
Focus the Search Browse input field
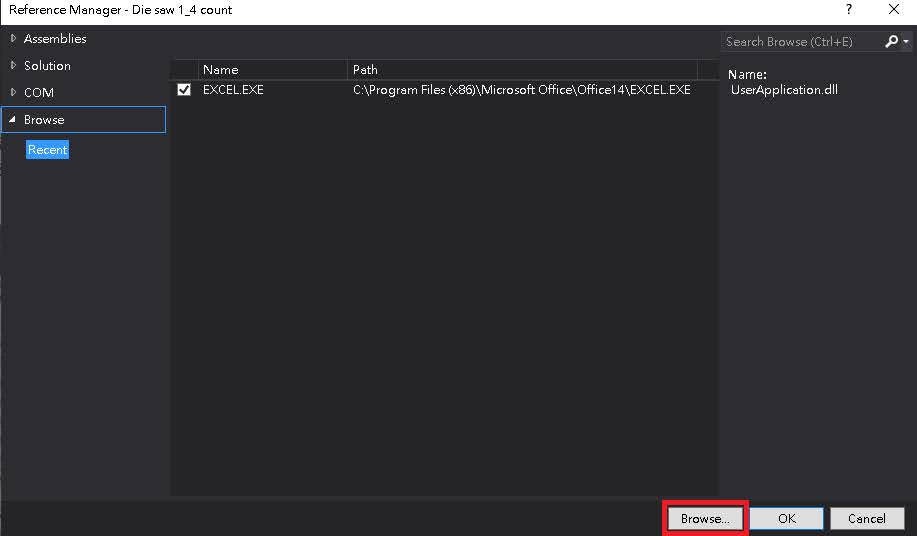pos(801,42)
